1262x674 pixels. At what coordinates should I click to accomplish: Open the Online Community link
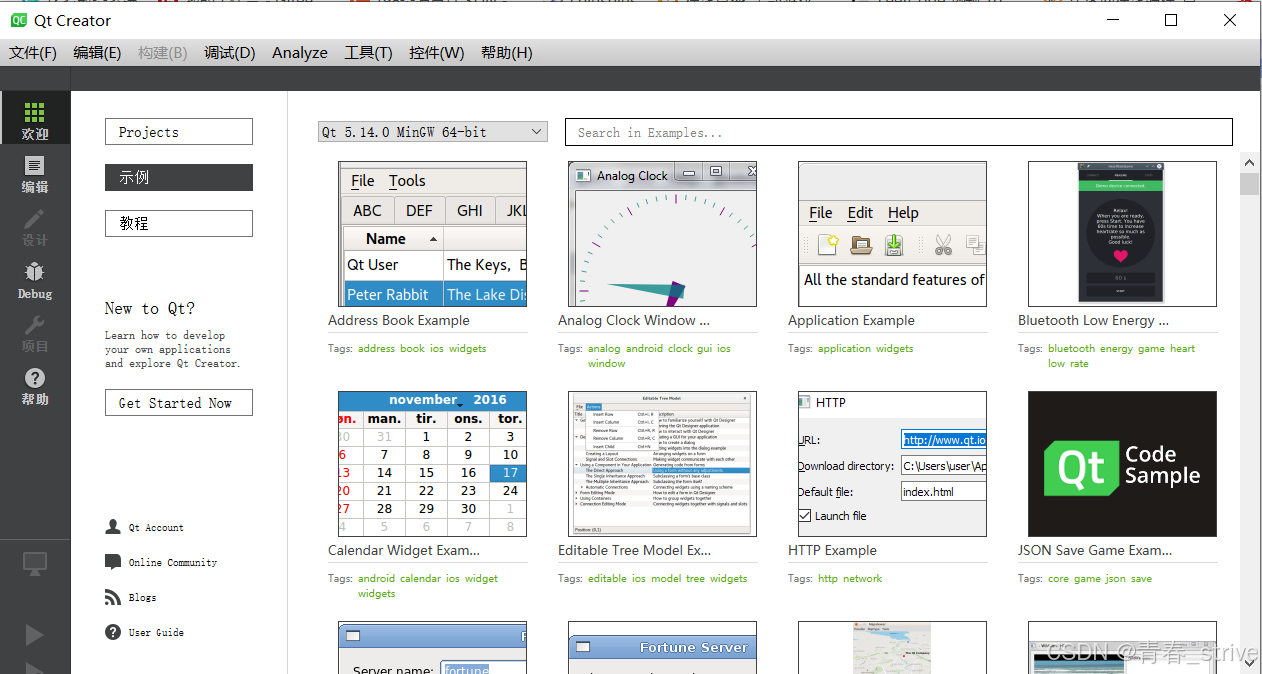tap(173, 562)
